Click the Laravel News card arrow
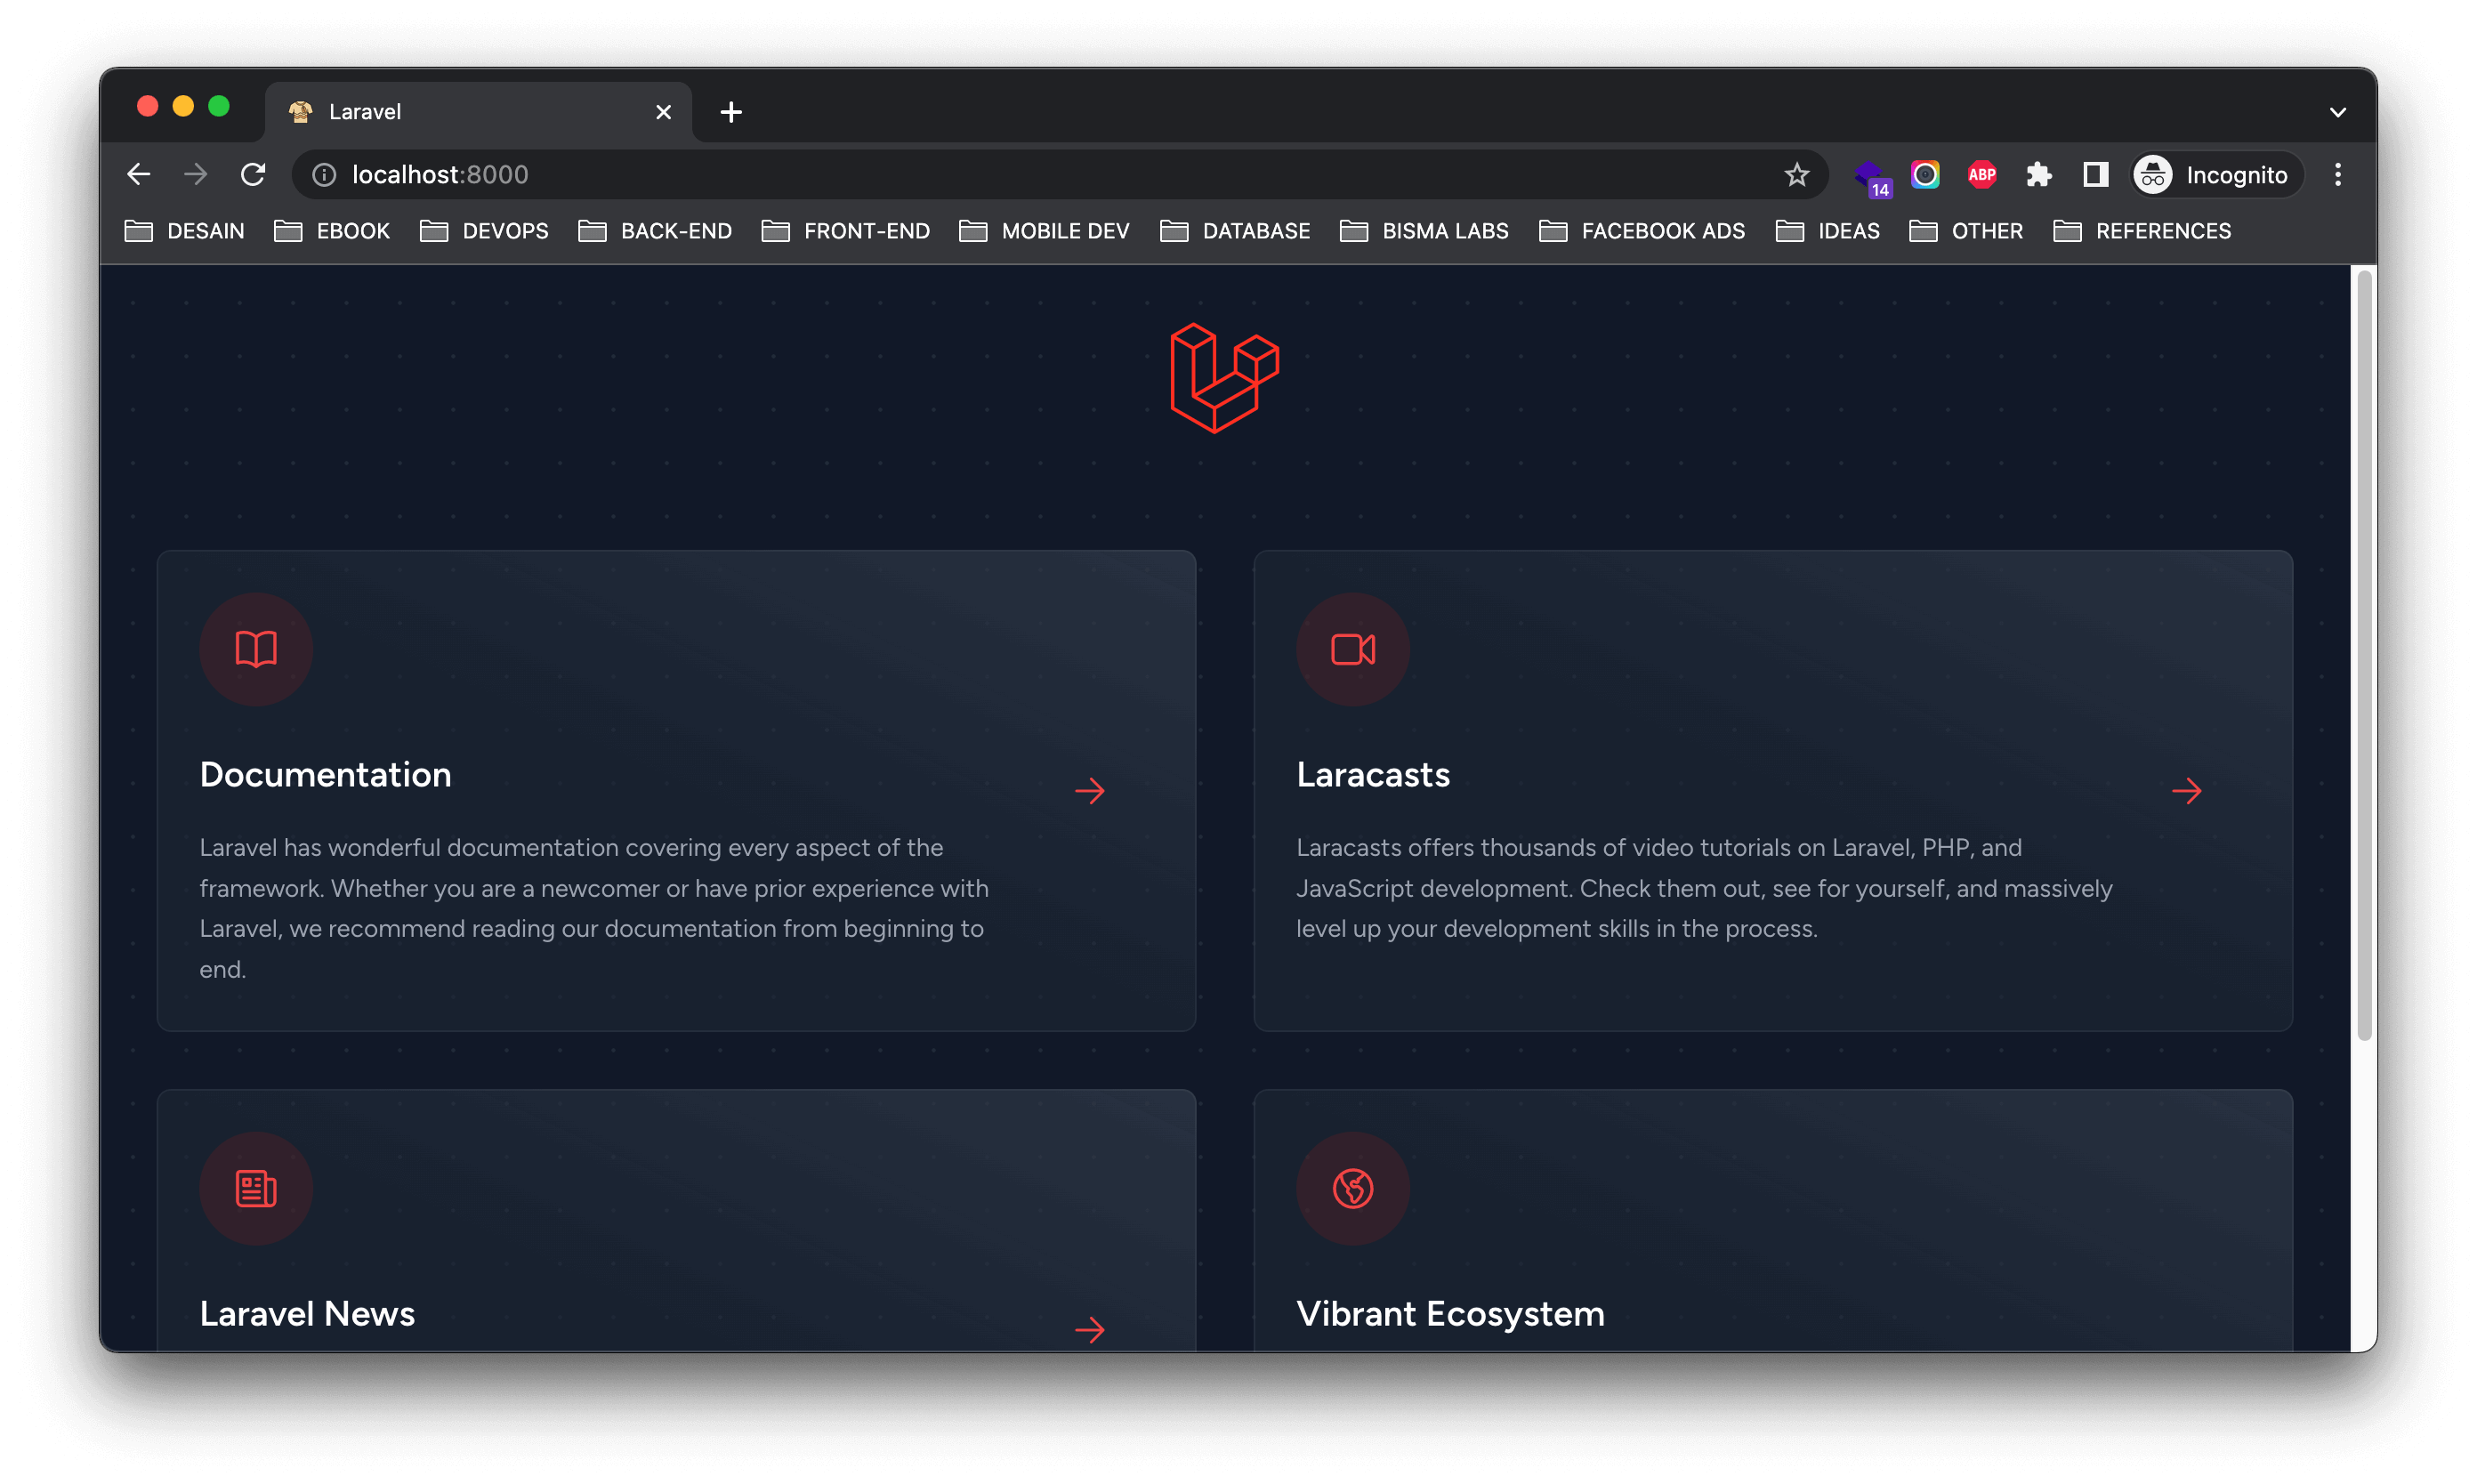Screen dimensions: 2477x1484 (x=1090, y=1330)
